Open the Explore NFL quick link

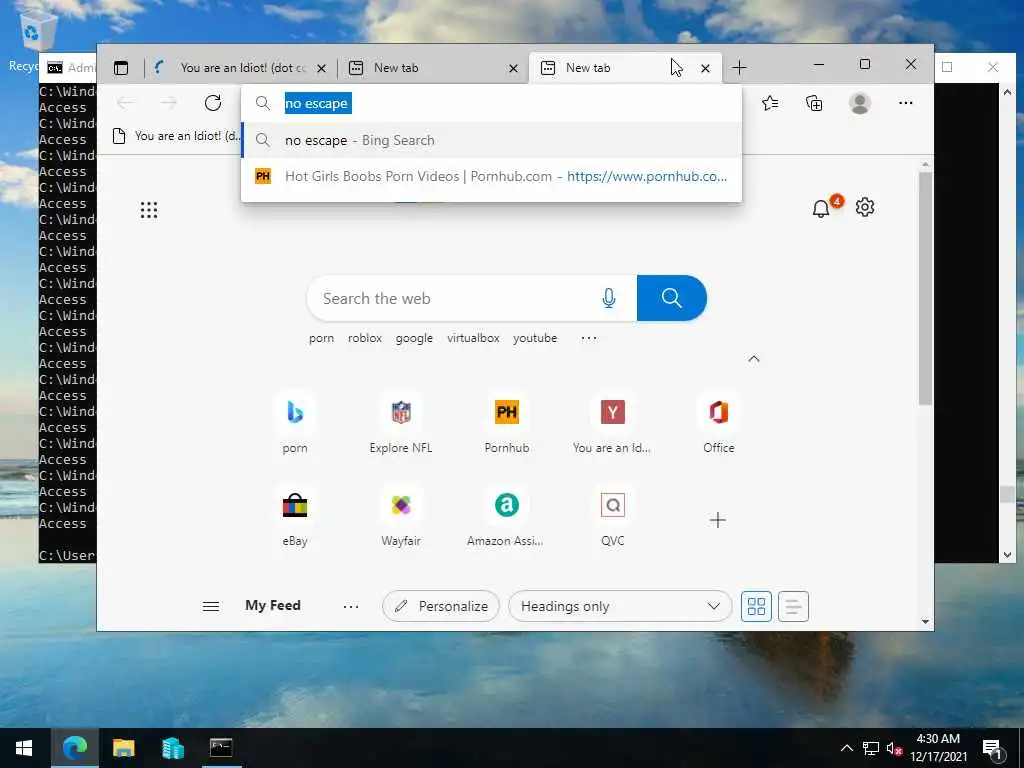[401, 424]
